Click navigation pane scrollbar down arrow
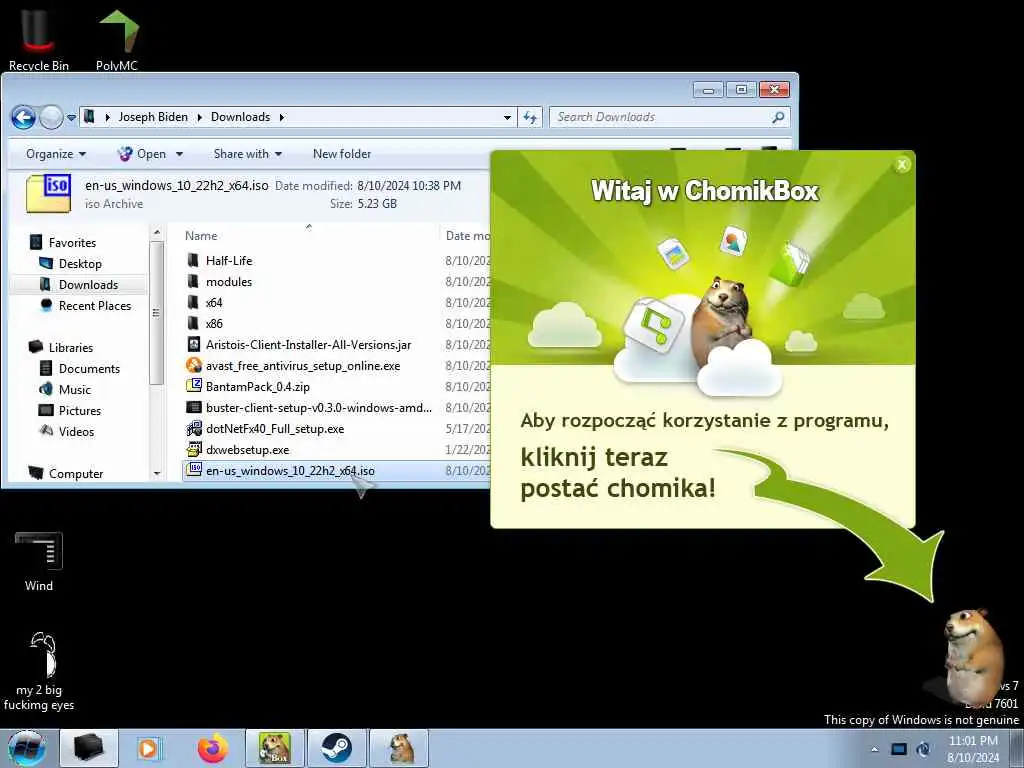The image size is (1024, 768). (x=157, y=473)
